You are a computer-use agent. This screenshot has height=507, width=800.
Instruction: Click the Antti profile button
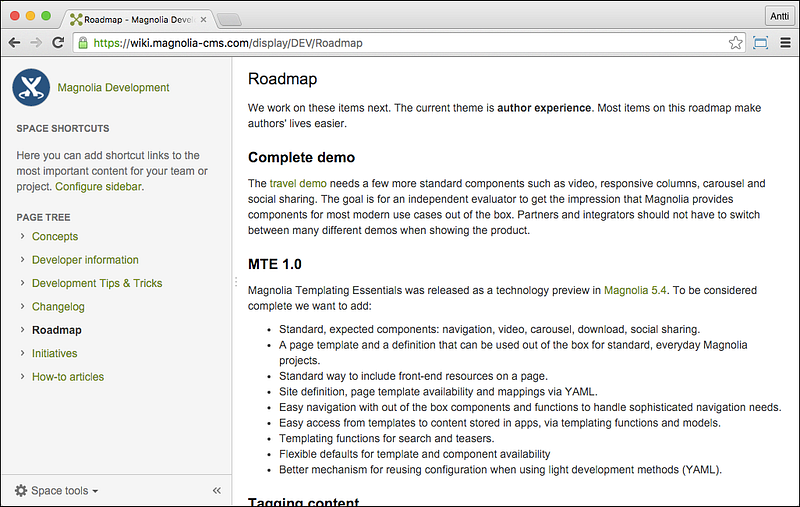tap(779, 16)
